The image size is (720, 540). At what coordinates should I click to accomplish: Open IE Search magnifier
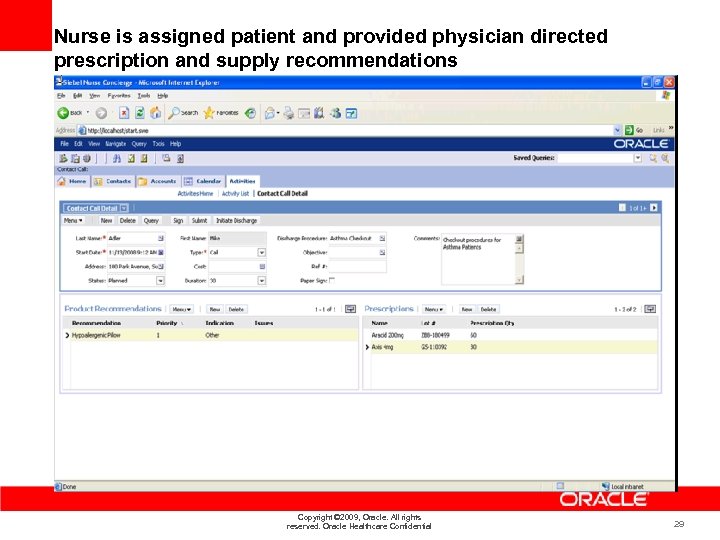tap(174, 113)
